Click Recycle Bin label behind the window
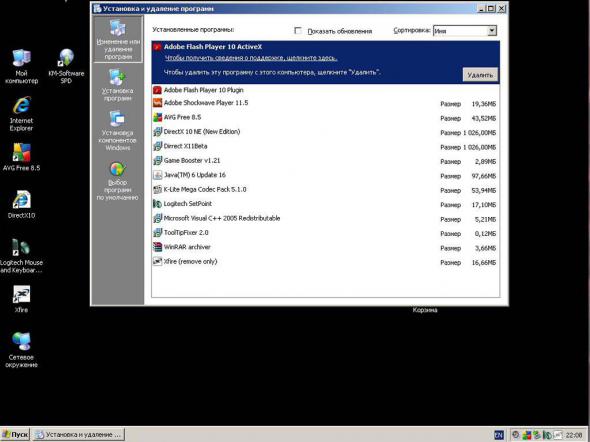This screenshot has height=442, width=590. point(425,310)
